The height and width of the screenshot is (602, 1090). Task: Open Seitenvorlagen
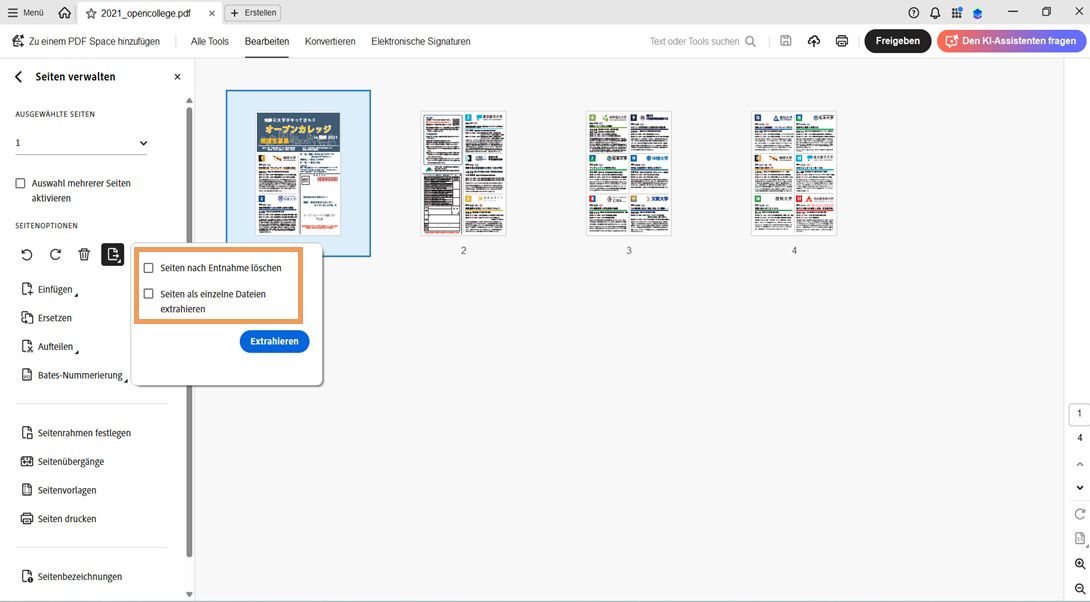[x=59, y=490]
